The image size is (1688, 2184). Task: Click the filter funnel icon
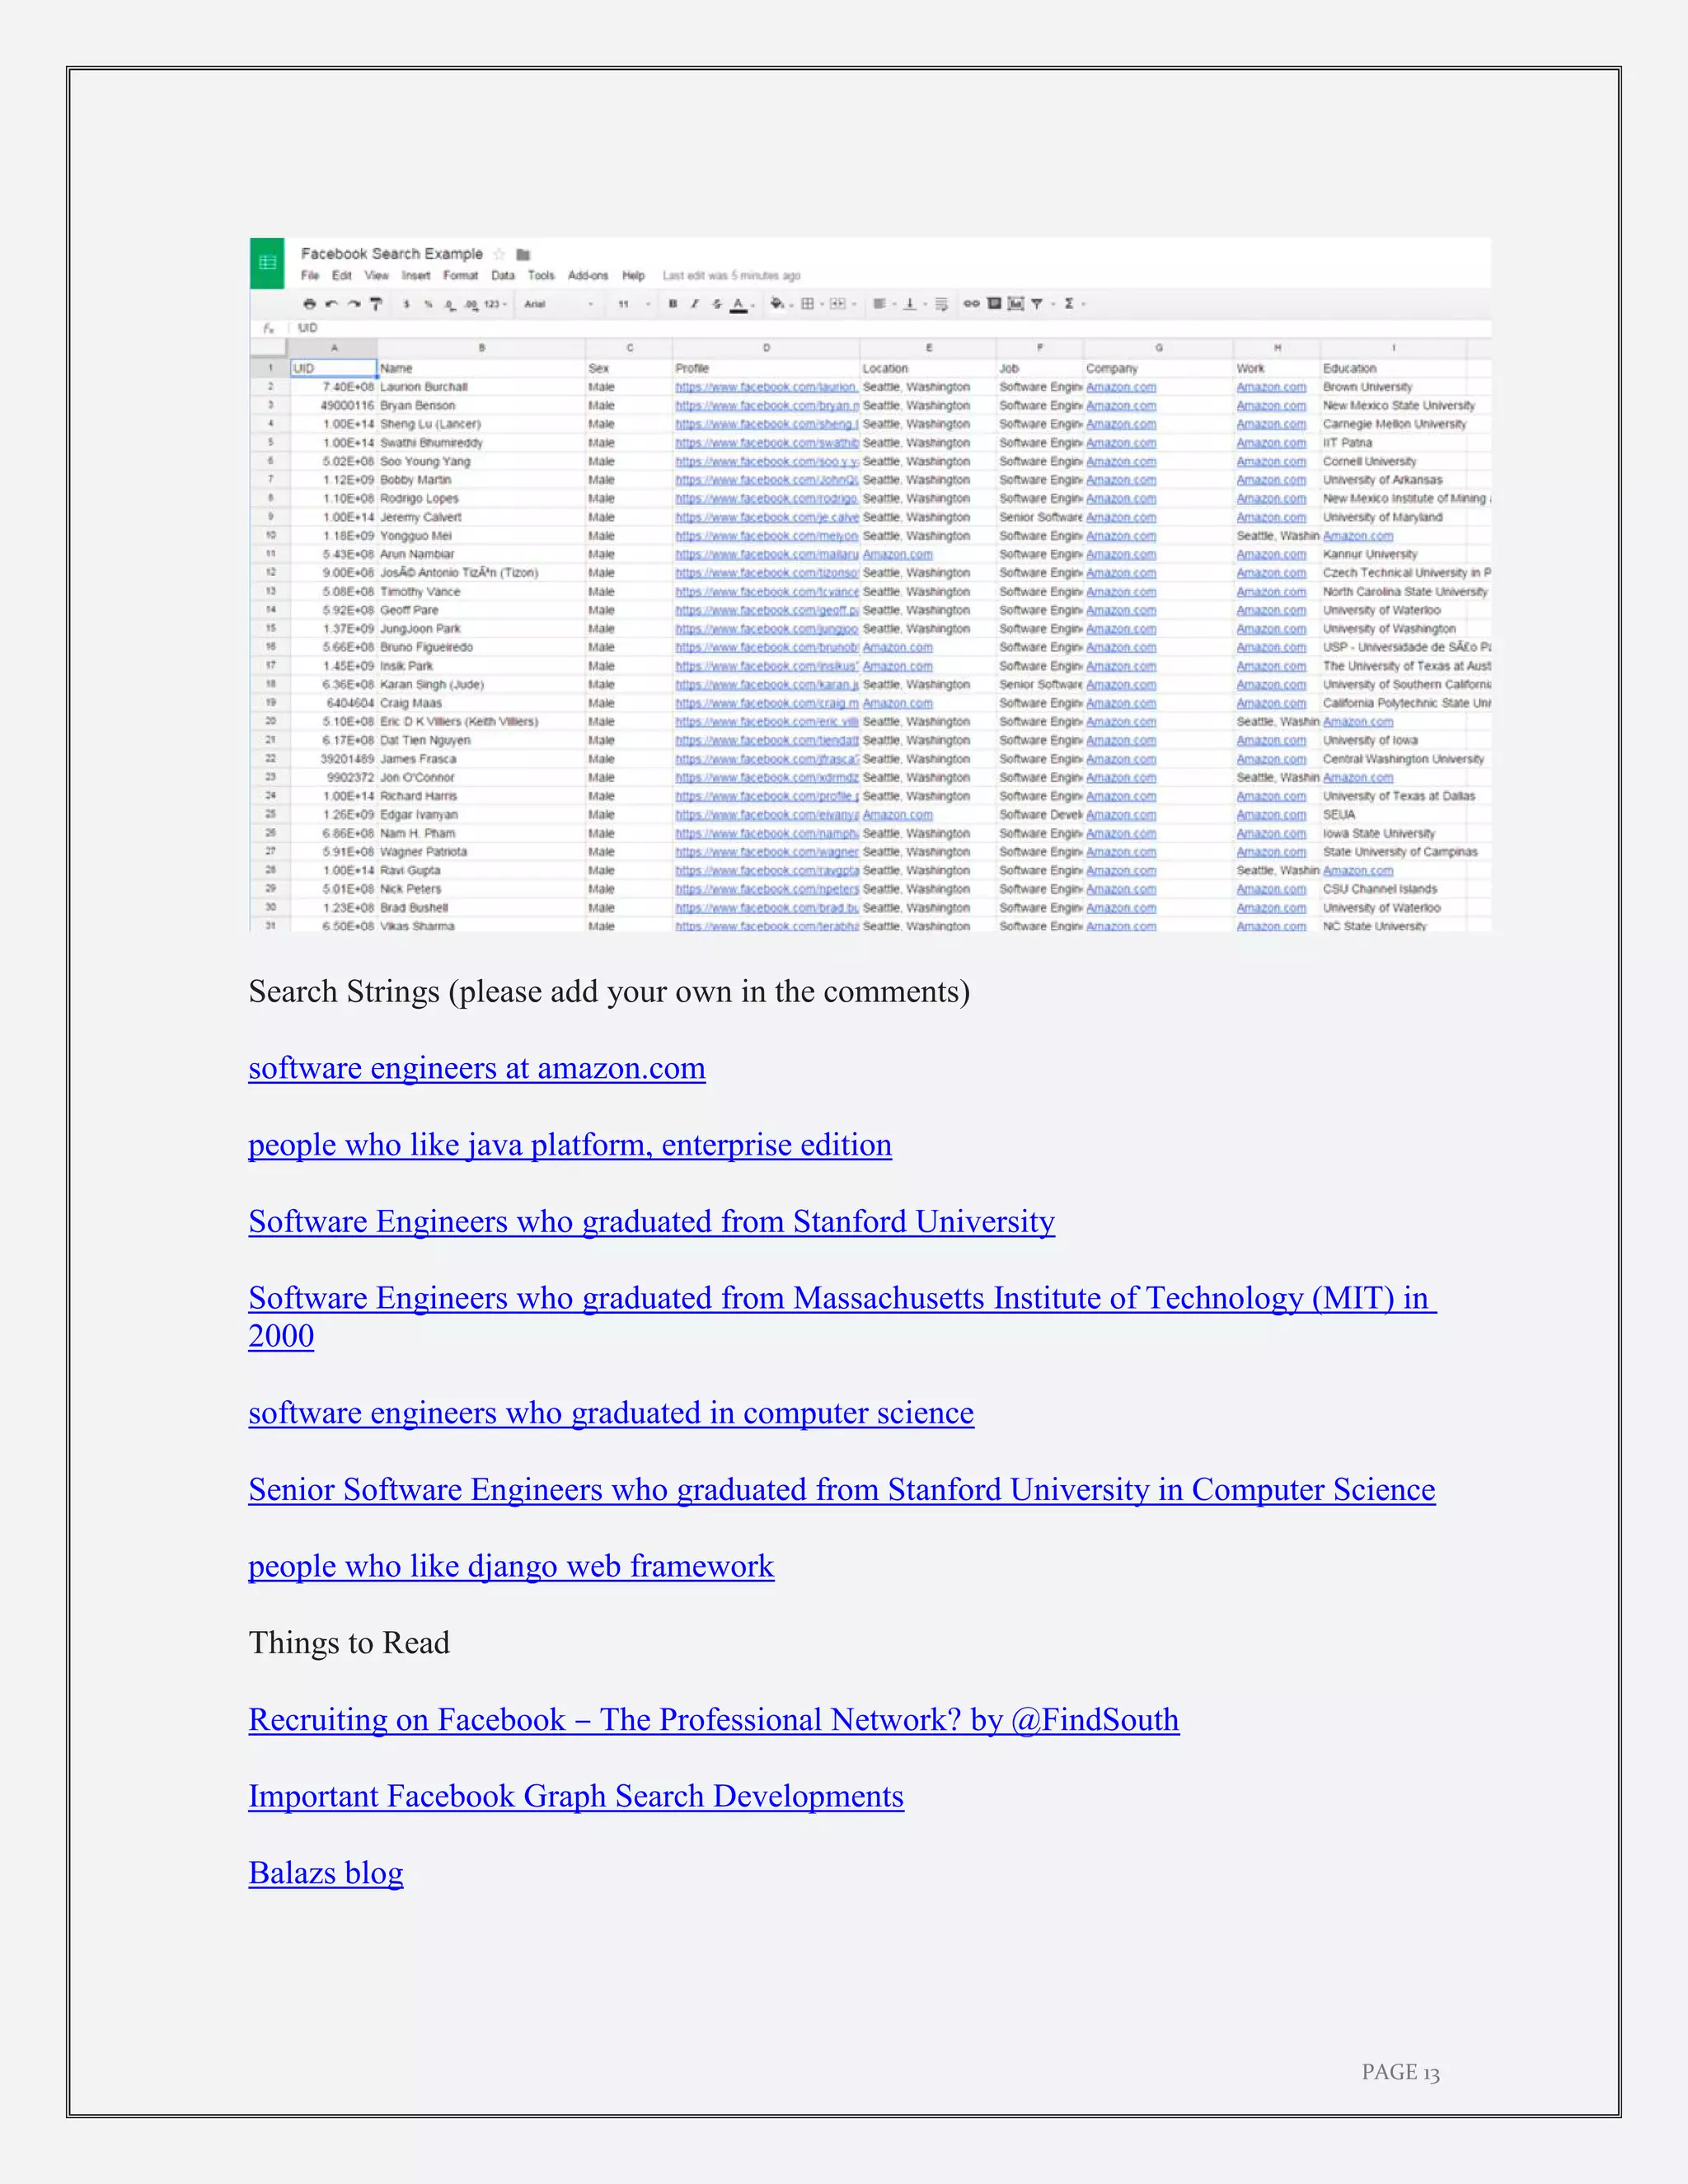click(1037, 303)
